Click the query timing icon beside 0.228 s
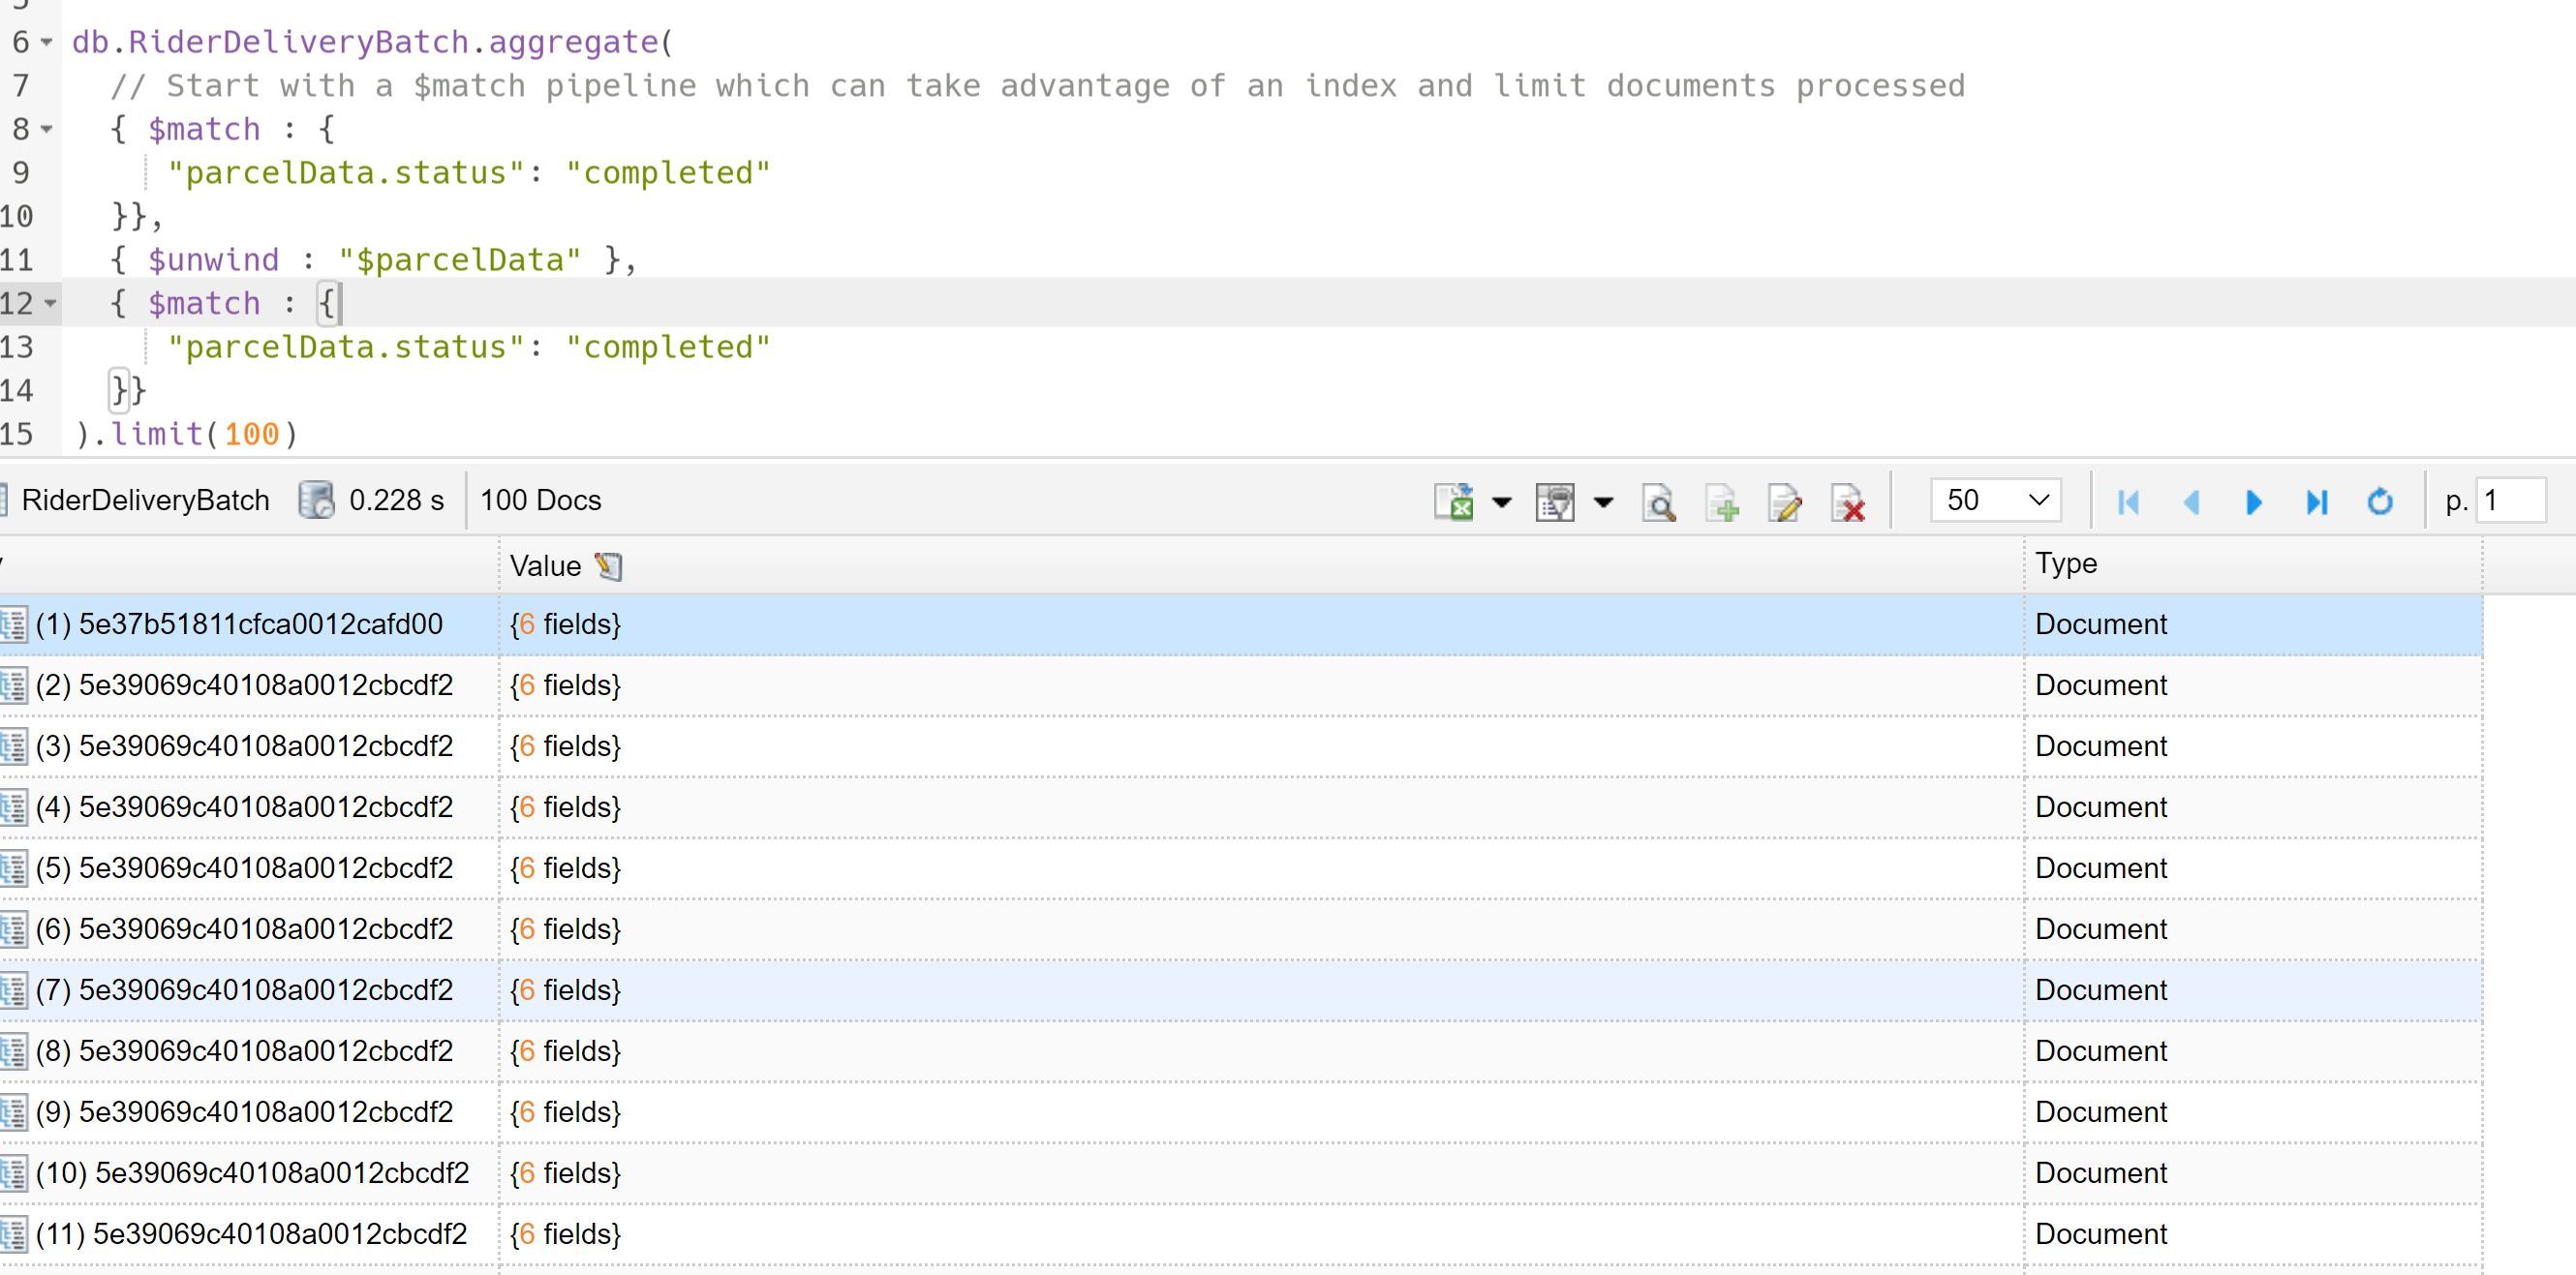The image size is (2576, 1275). pyautogui.click(x=316, y=500)
